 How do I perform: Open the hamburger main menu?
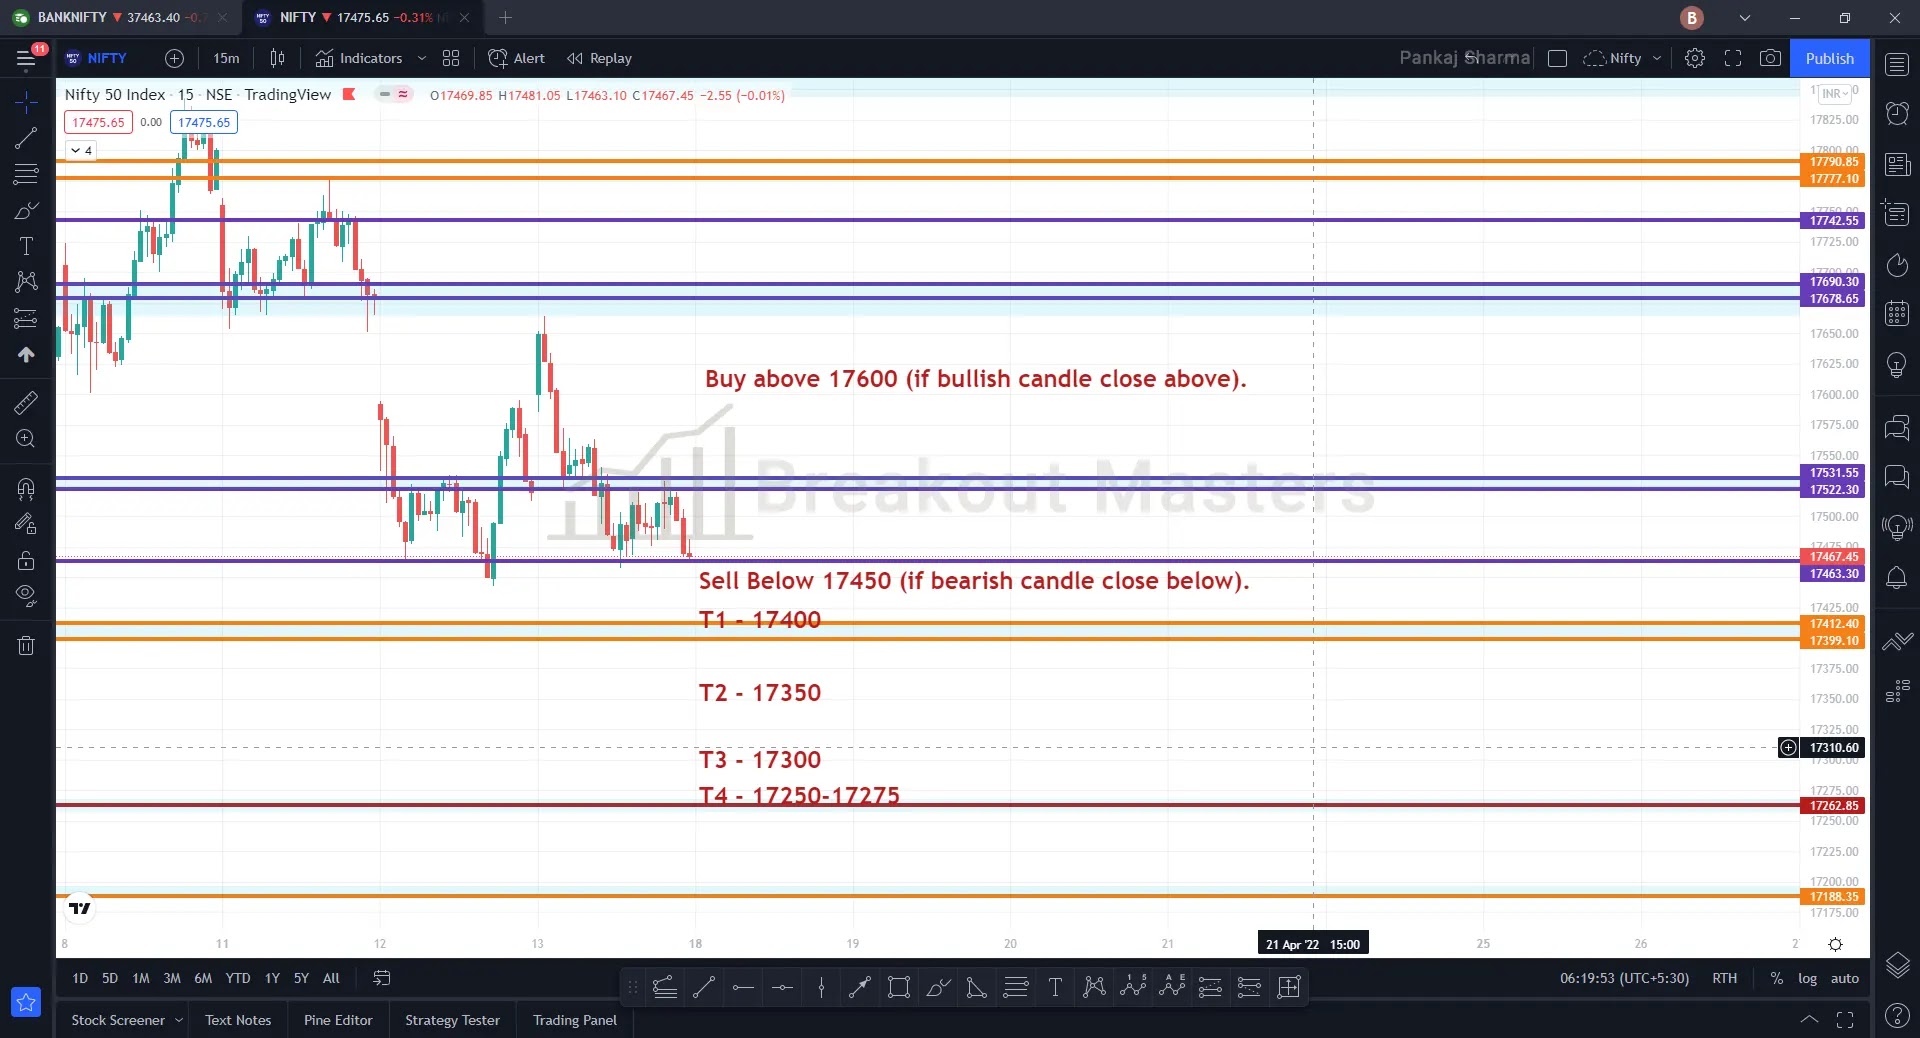[x=27, y=59]
